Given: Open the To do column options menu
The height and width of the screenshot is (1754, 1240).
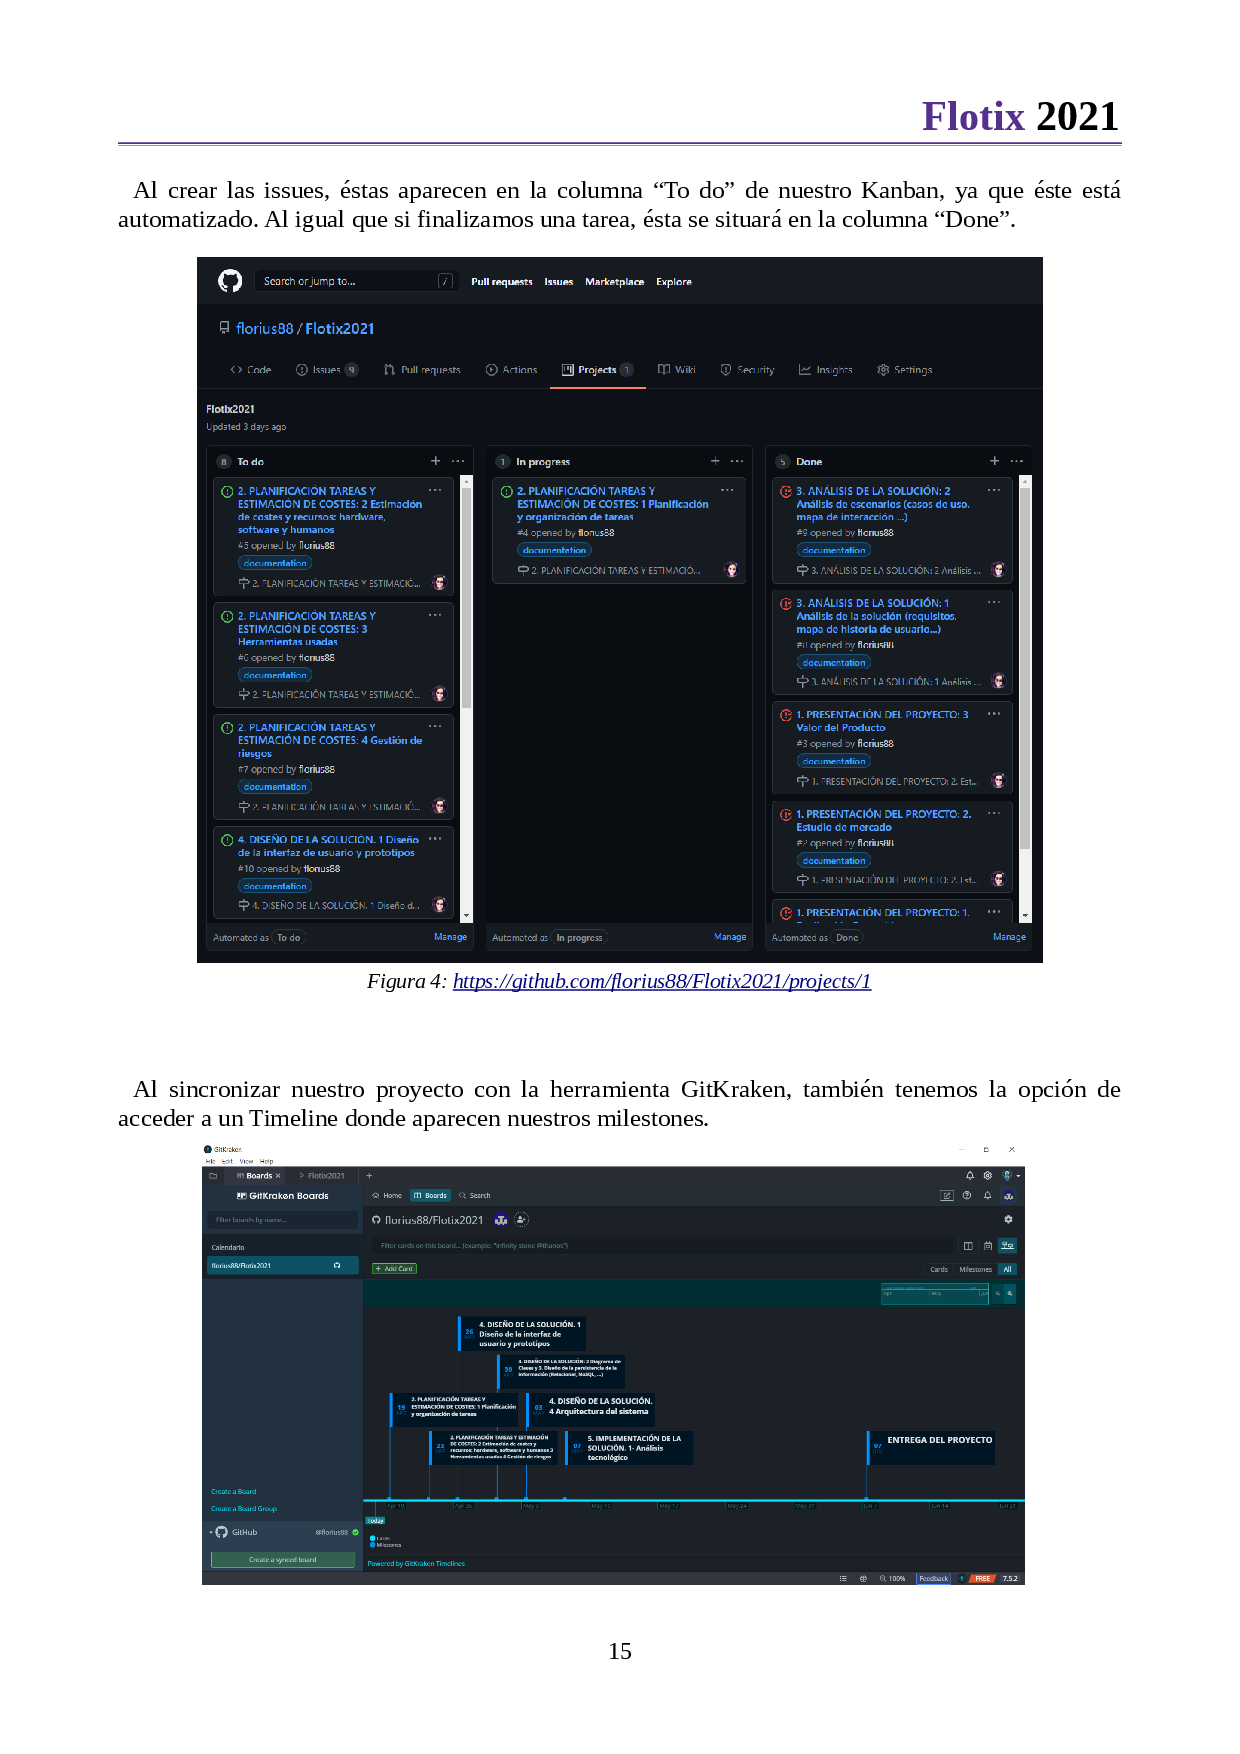Looking at the screenshot, I should 458,461.
